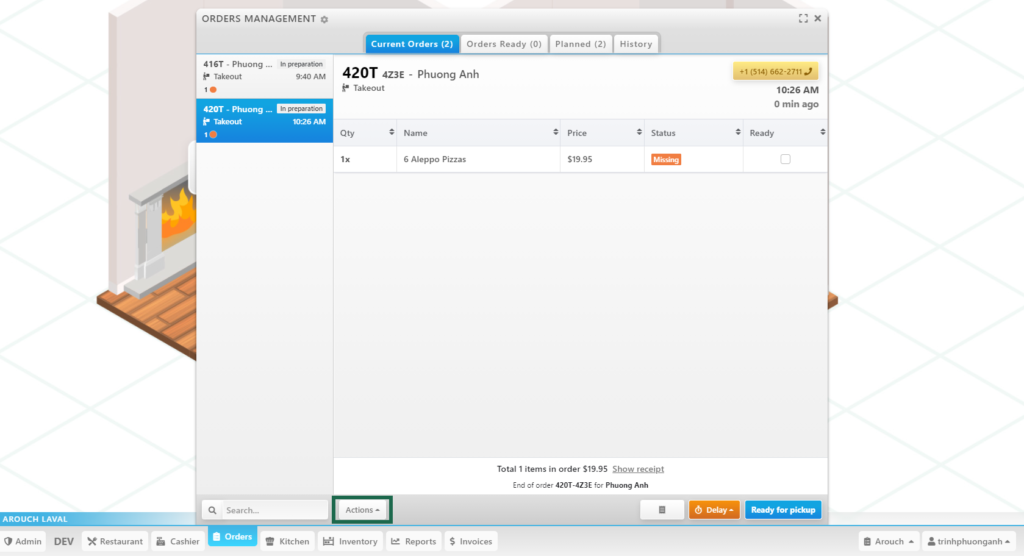This screenshot has width=1024, height=556.
Task: Click the order search field
Action: [271, 510]
